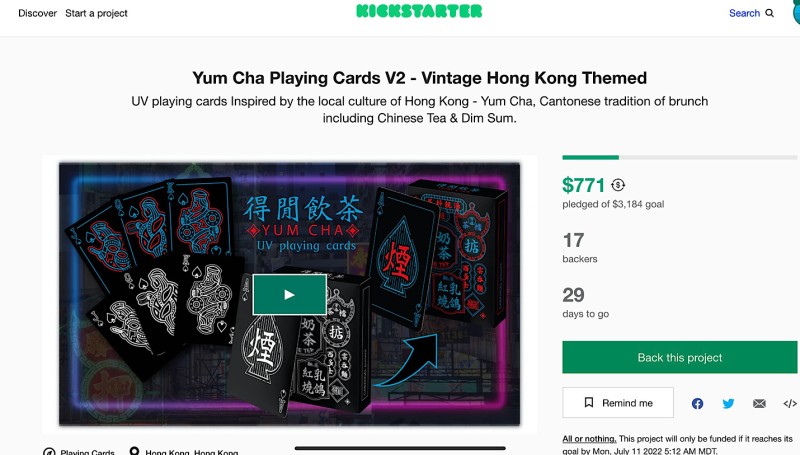
Task: Open the Kickstarter logo homepage
Action: click(419, 11)
